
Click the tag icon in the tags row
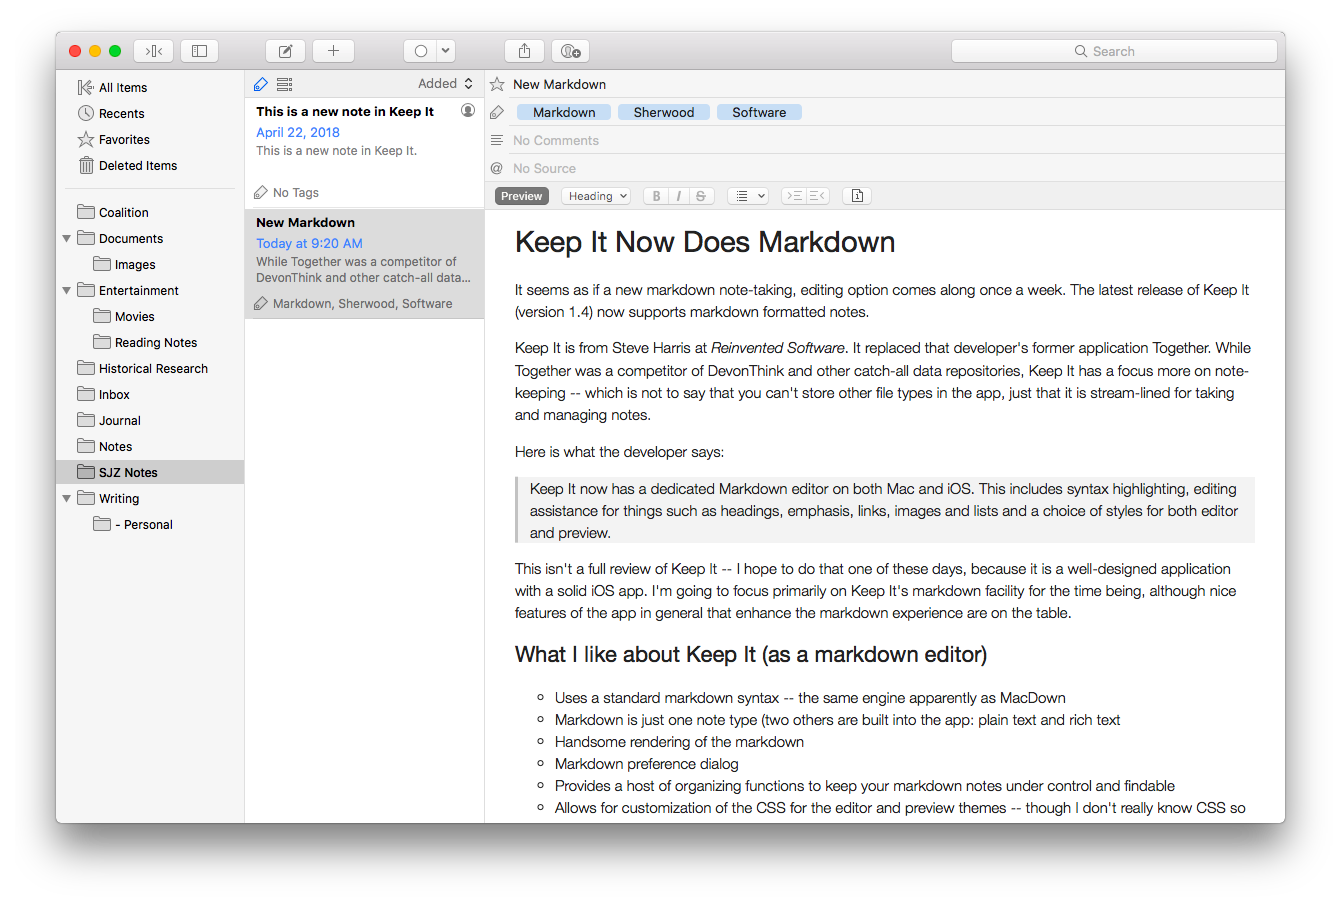pyautogui.click(x=497, y=112)
